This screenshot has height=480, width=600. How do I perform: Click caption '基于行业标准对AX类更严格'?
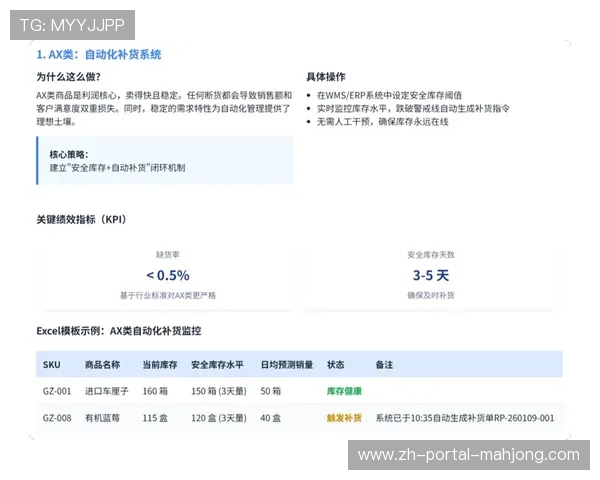pyautogui.click(x=168, y=296)
